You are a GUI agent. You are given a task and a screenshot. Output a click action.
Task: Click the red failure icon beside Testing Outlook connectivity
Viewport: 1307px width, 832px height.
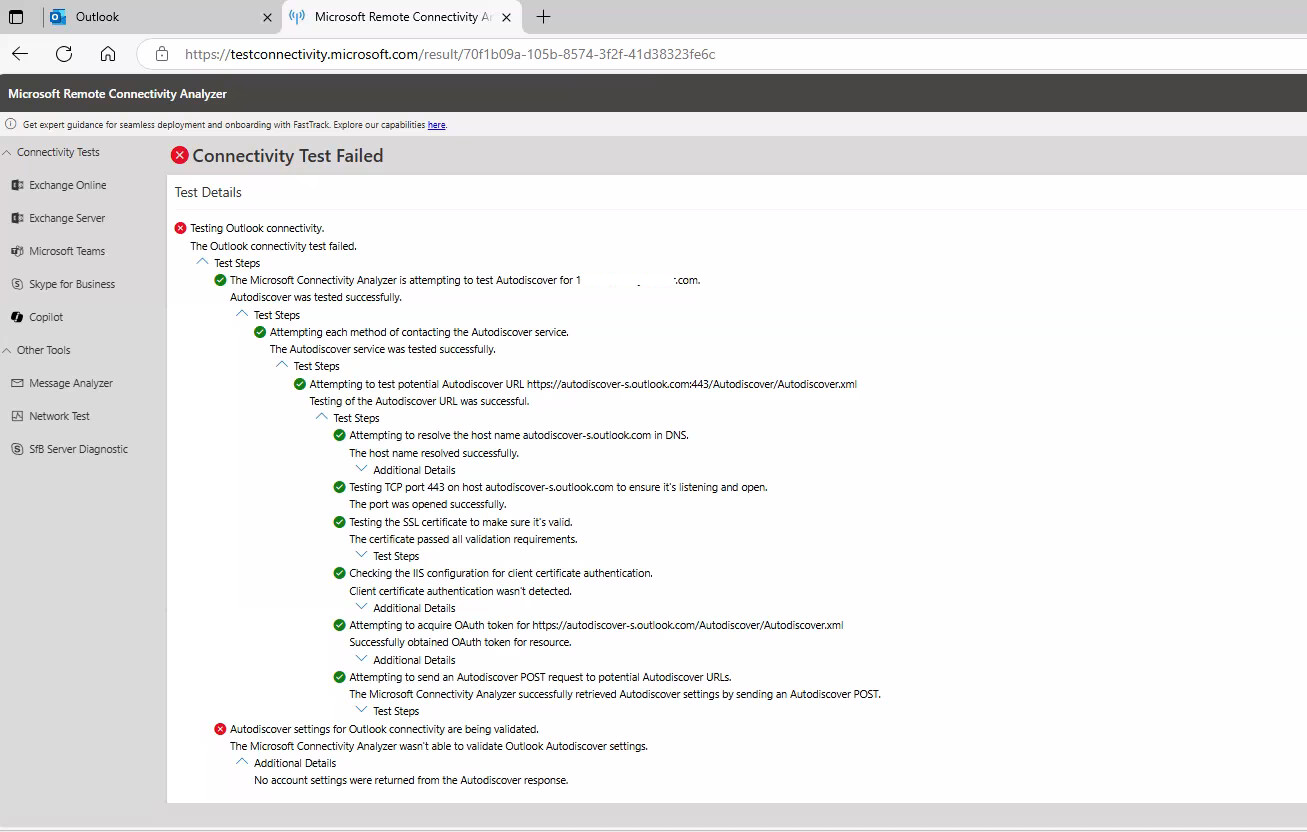pos(180,227)
